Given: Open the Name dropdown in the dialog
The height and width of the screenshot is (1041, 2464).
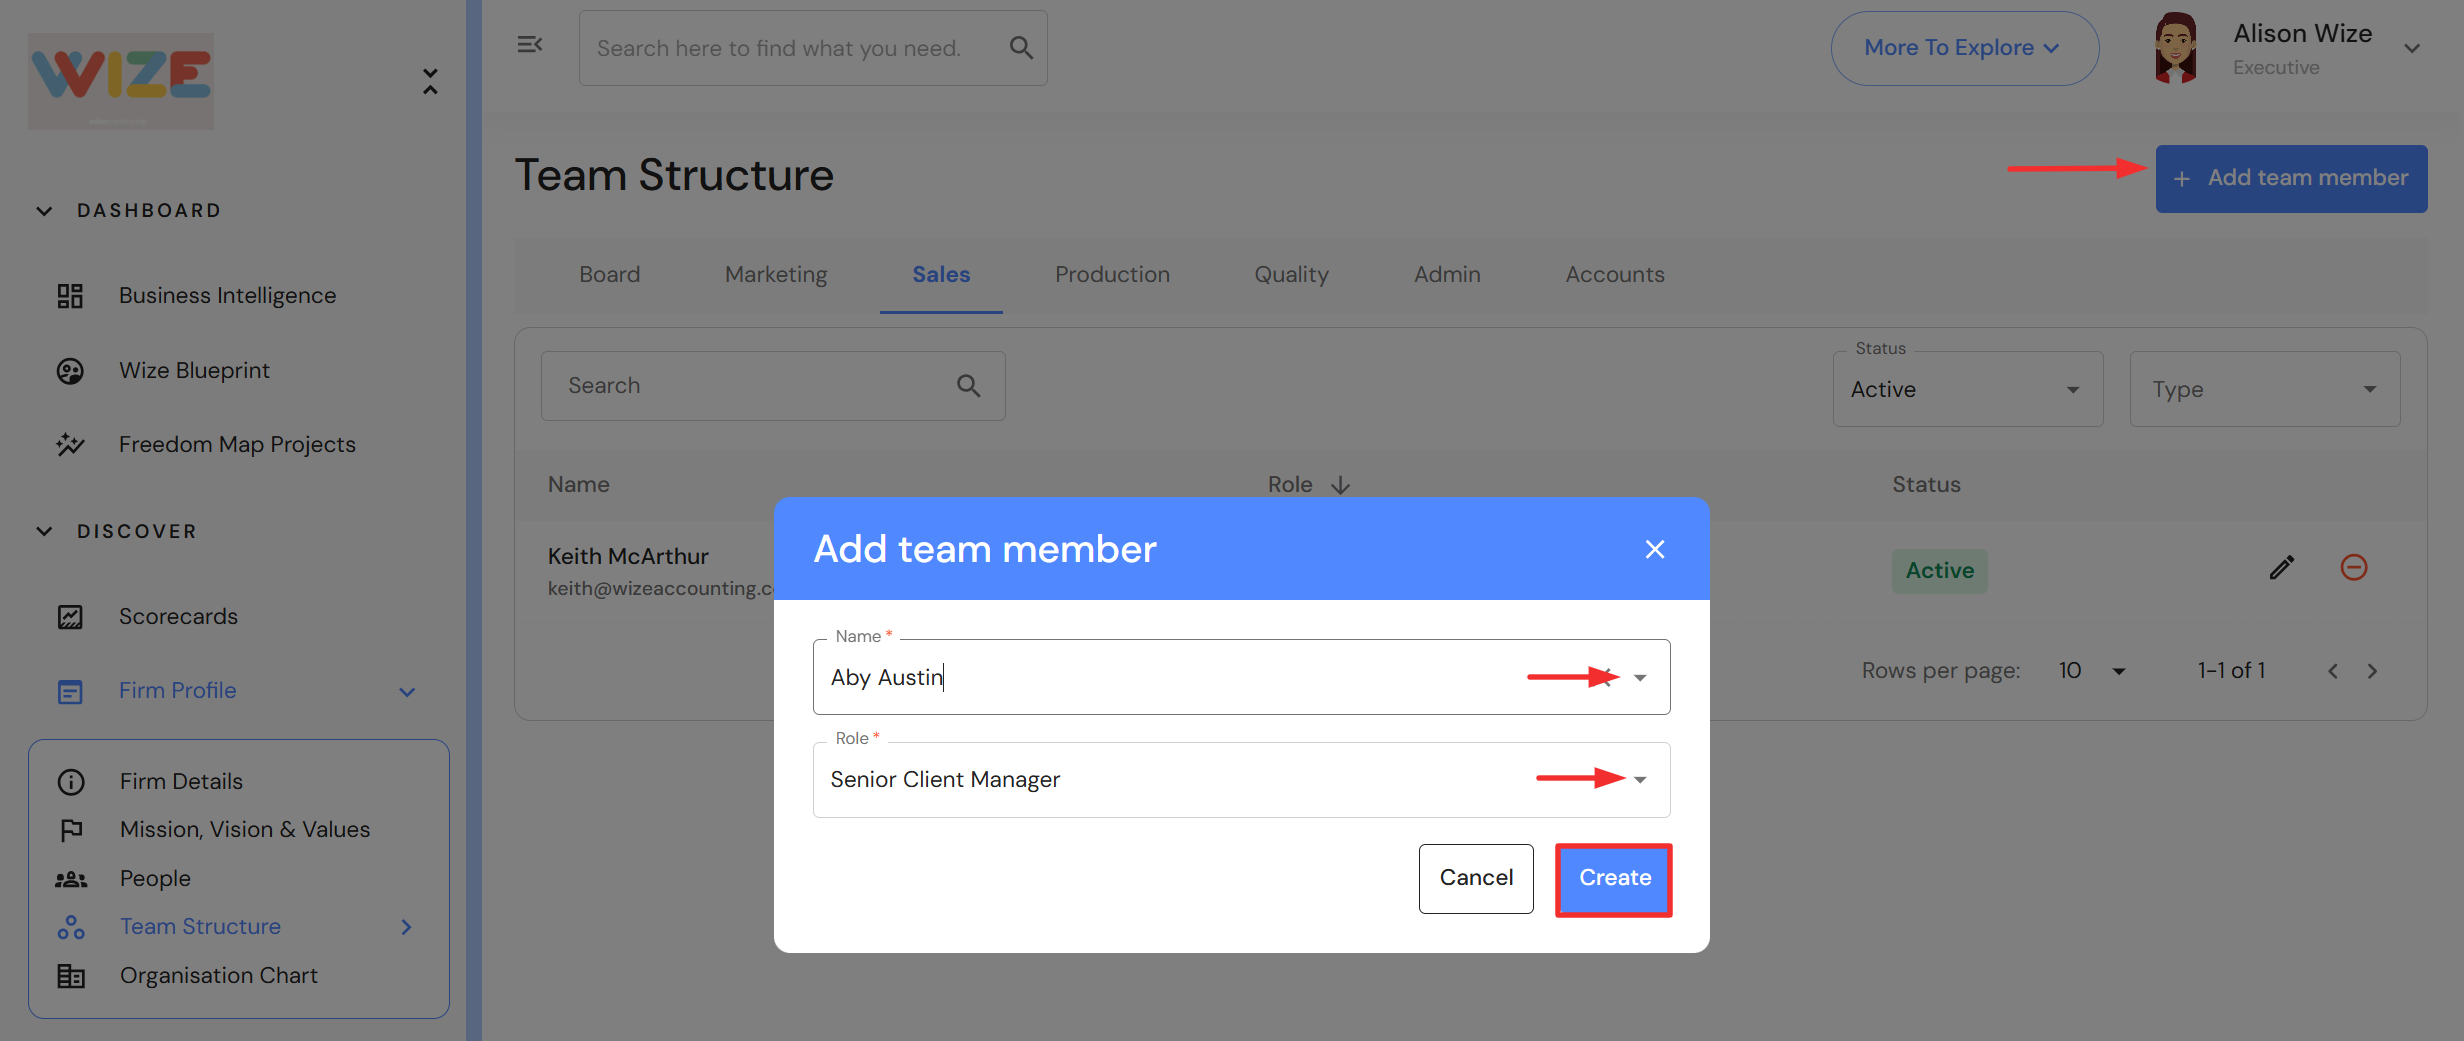Looking at the screenshot, I should [x=1640, y=678].
